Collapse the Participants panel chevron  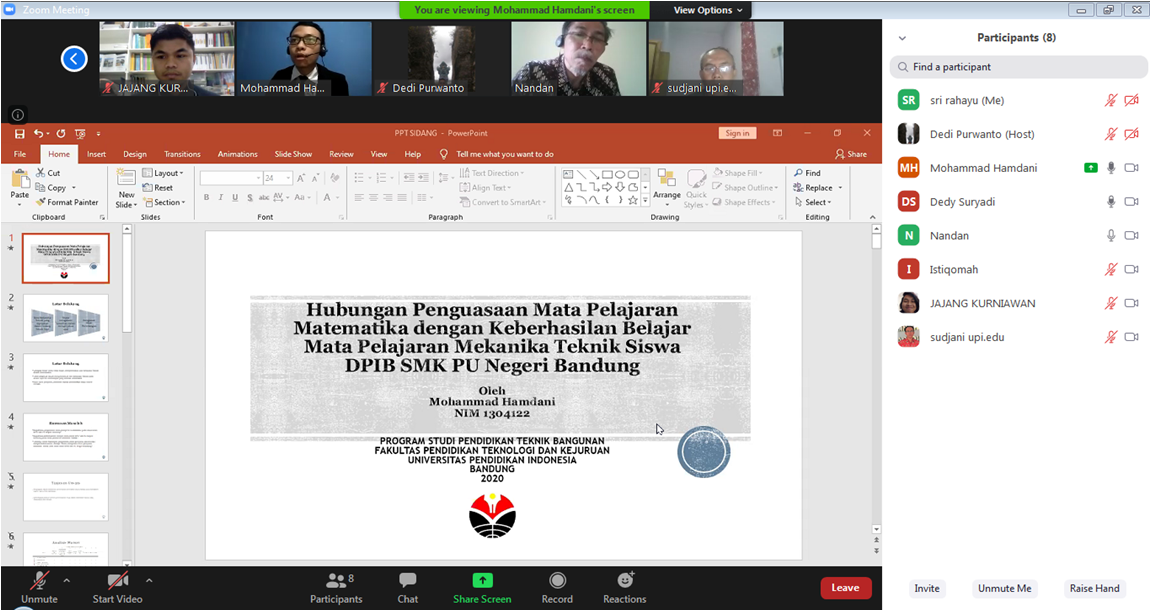tap(902, 38)
